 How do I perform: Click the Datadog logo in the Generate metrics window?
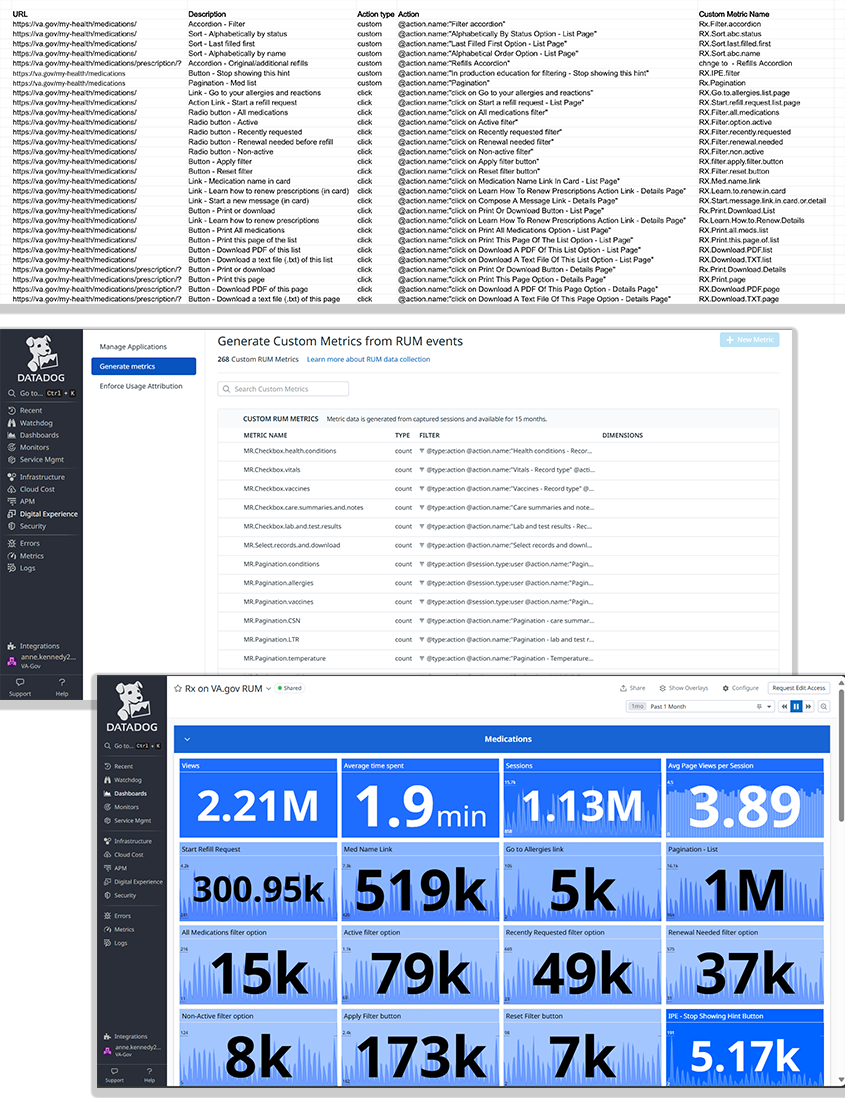coord(41,359)
